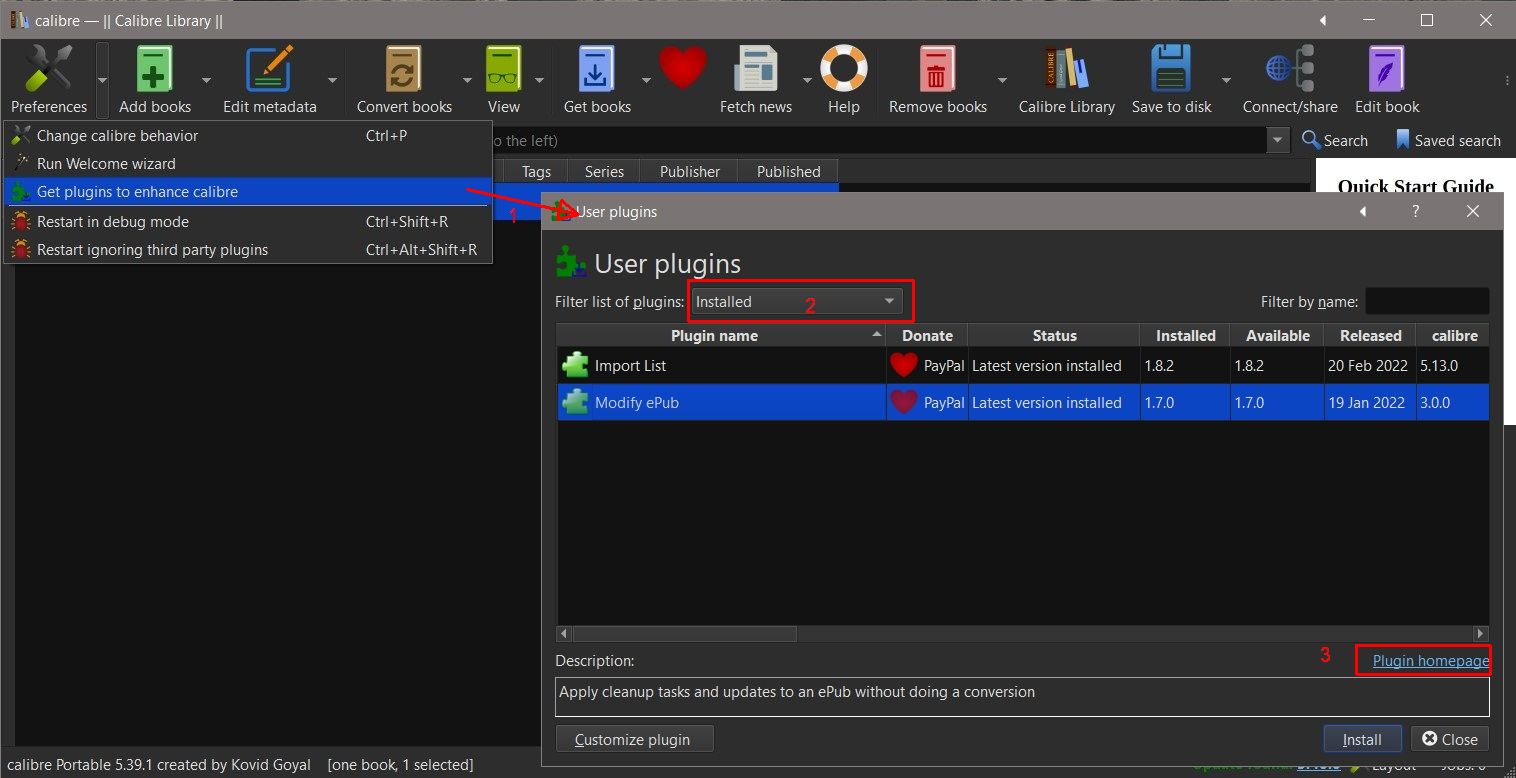The width and height of the screenshot is (1516, 778).
Task: Expand the View dropdown arrow
Action: click(539, 80)
